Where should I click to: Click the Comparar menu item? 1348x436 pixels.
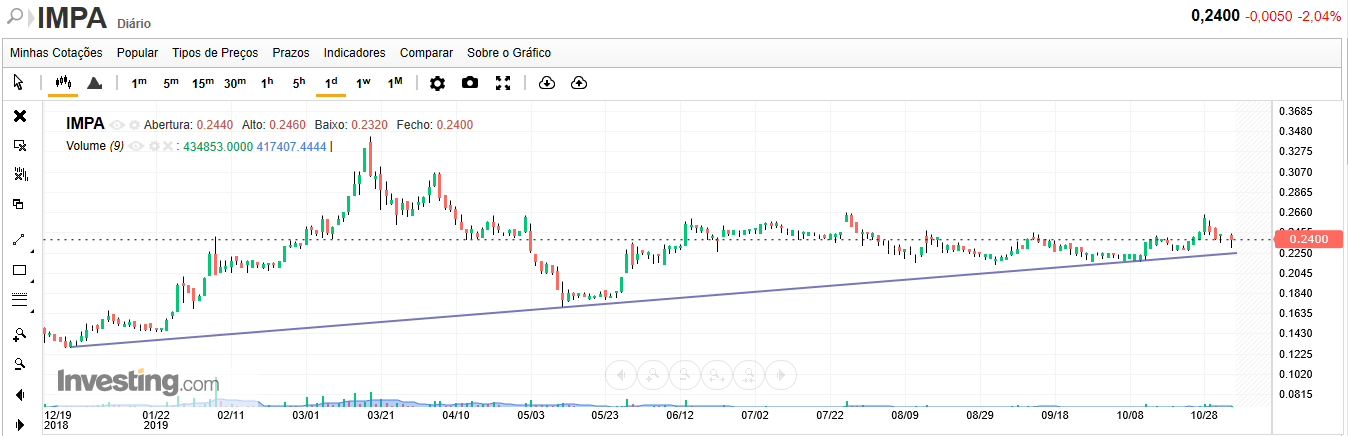tap(426, 53)
